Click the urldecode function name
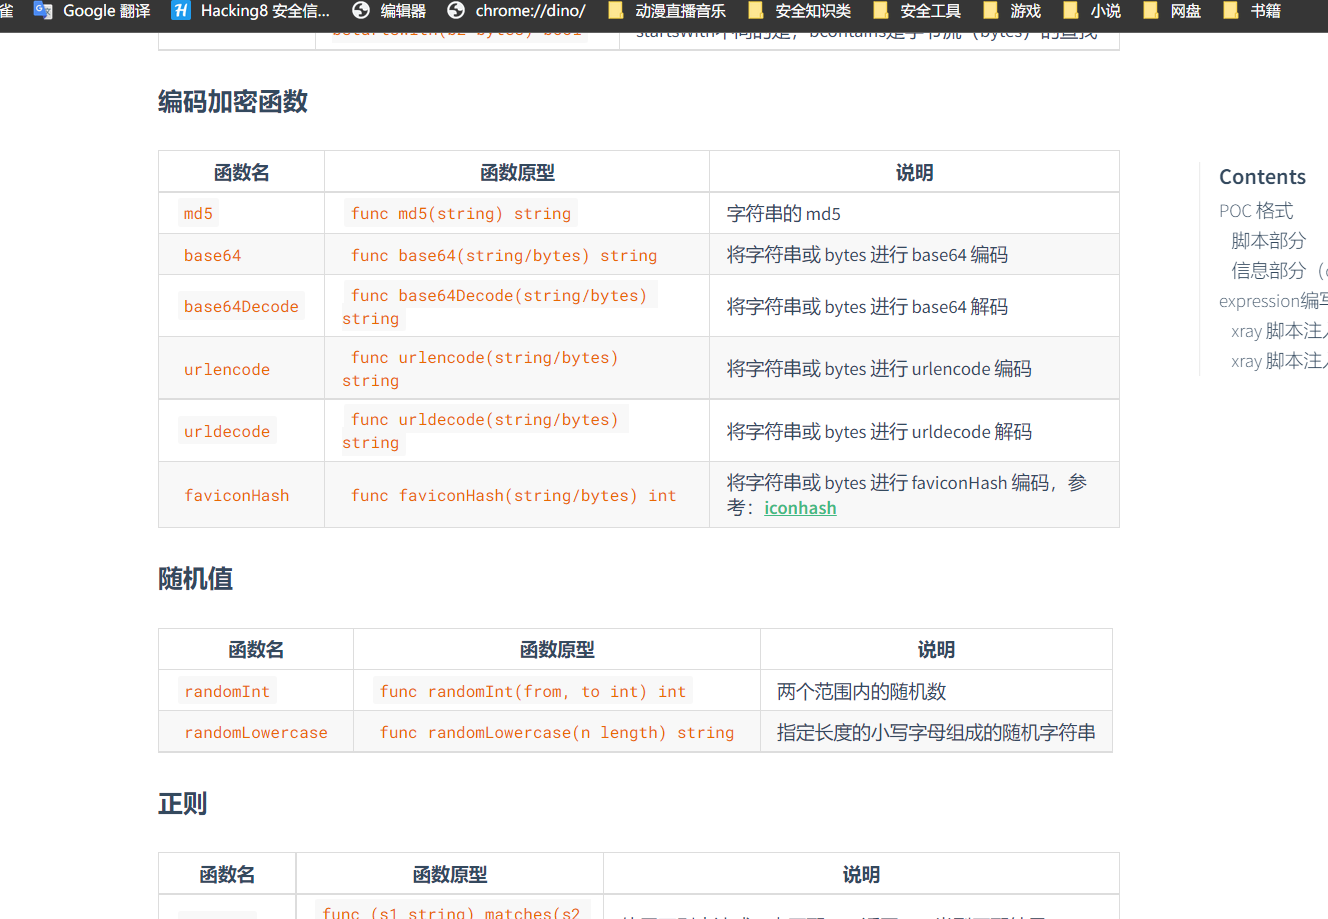The height and width of the screenshot is (919, 1328). (227, 431)
